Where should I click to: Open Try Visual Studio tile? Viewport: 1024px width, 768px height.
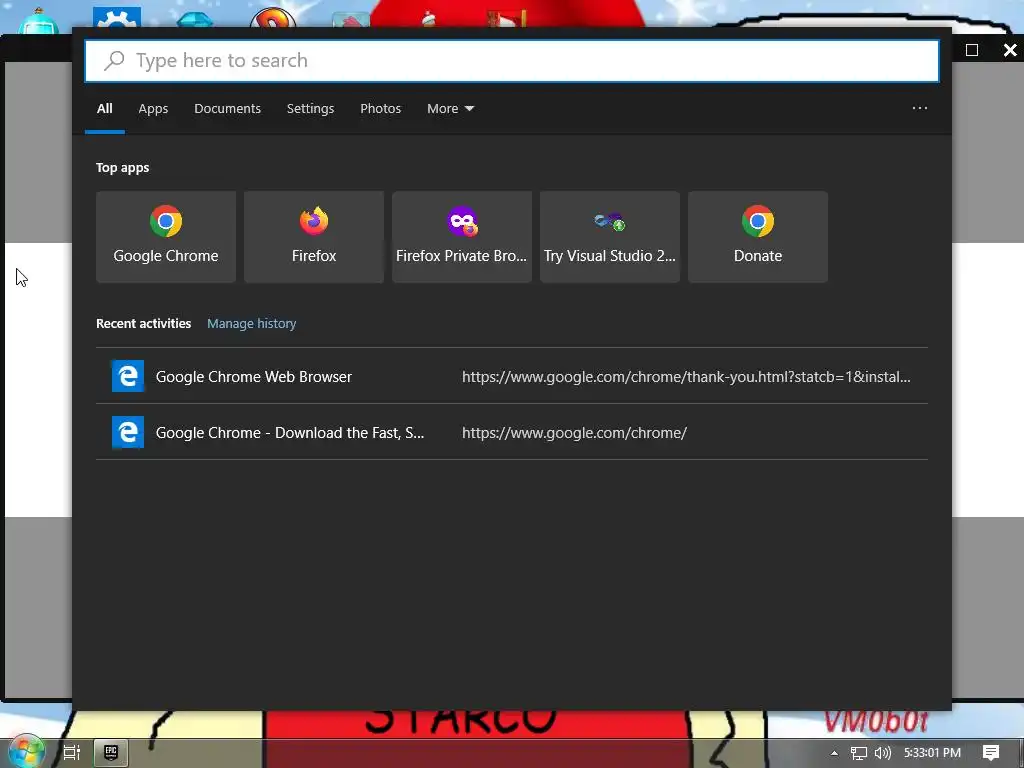tap(610, 236)
